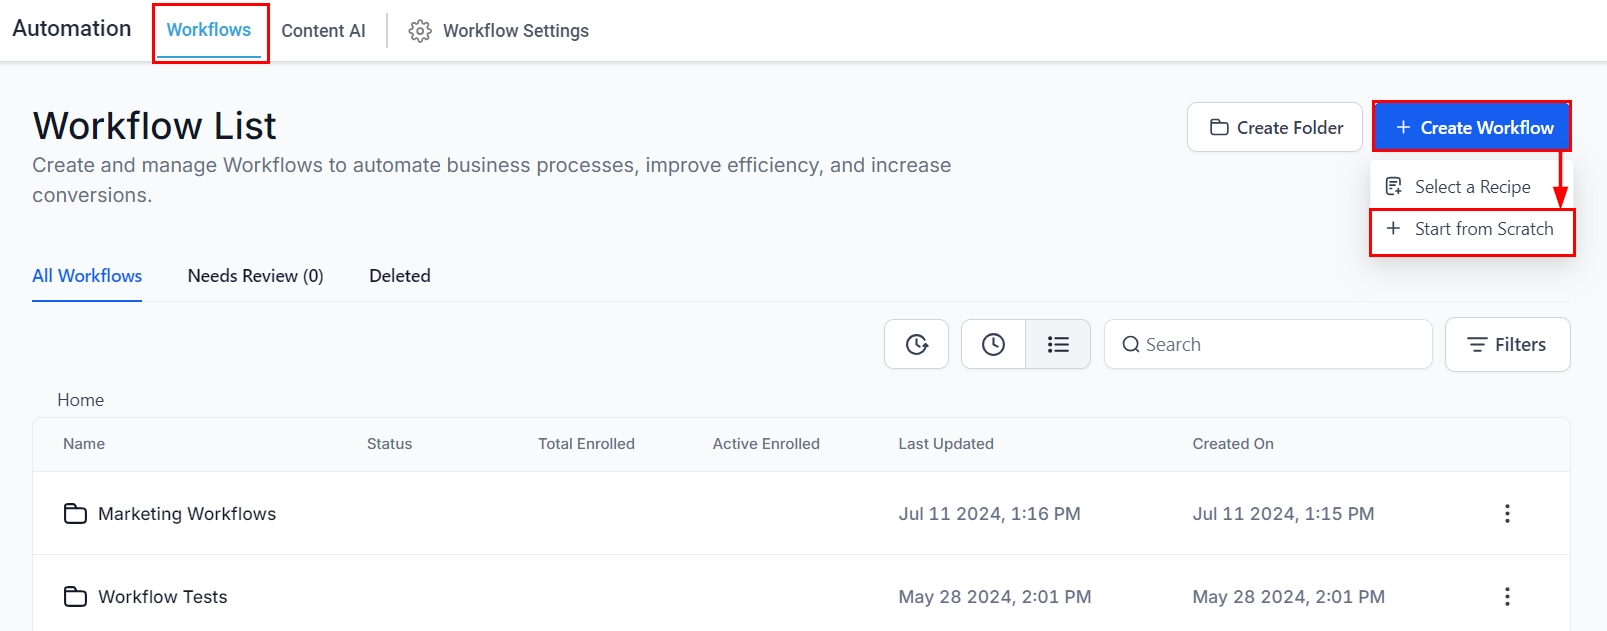
Task: Select the All Workflows tab
Action: pos(87,276)
